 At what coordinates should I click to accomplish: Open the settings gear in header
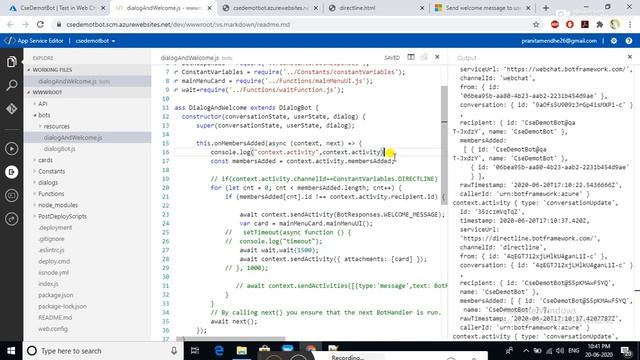[x=614, y=41]
